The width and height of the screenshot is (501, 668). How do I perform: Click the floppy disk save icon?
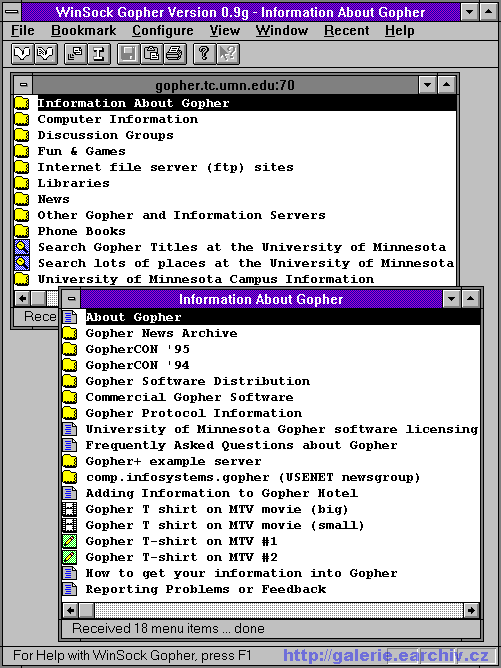(x=128, y=54)
